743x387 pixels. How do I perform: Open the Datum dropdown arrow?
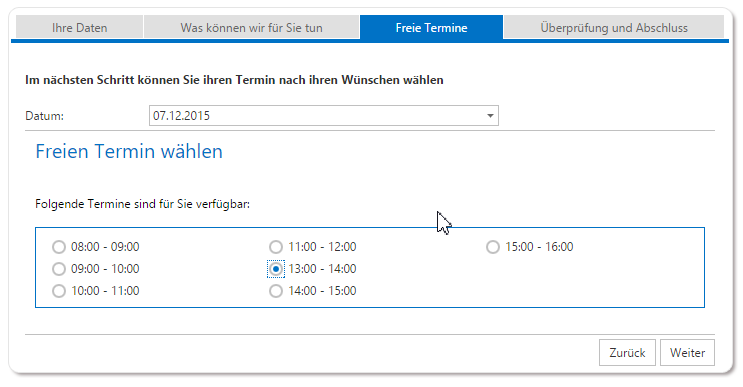490,116
